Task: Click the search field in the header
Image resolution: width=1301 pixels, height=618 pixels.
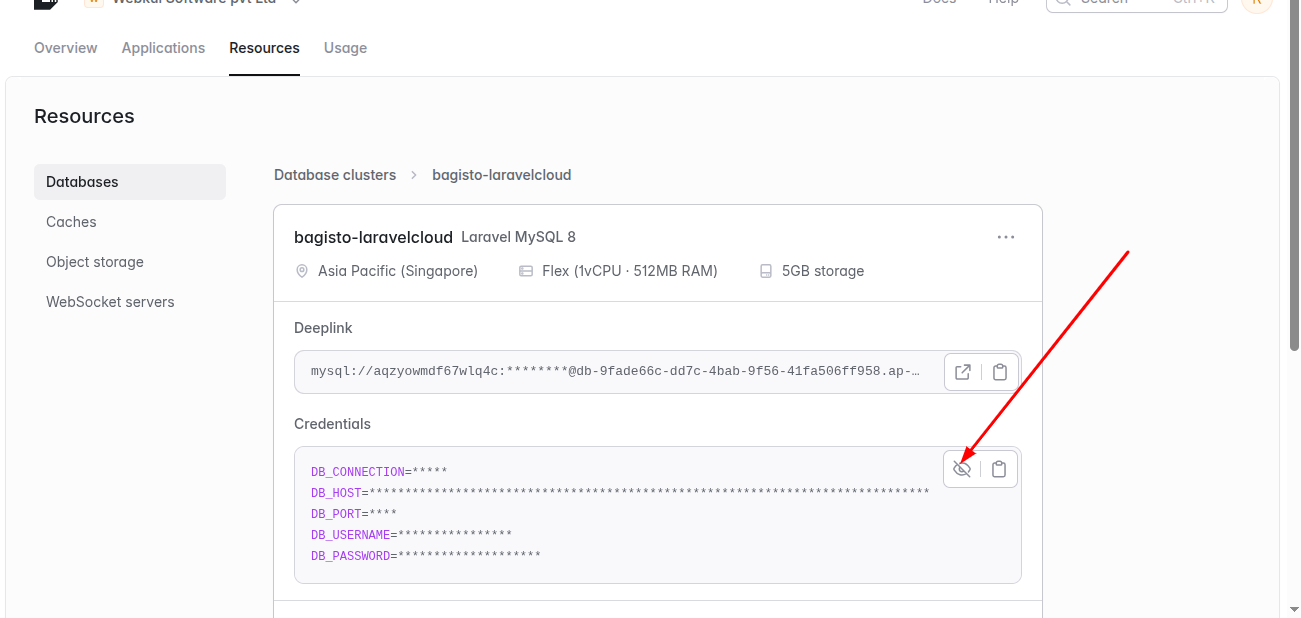Action: pos(1137,3)
